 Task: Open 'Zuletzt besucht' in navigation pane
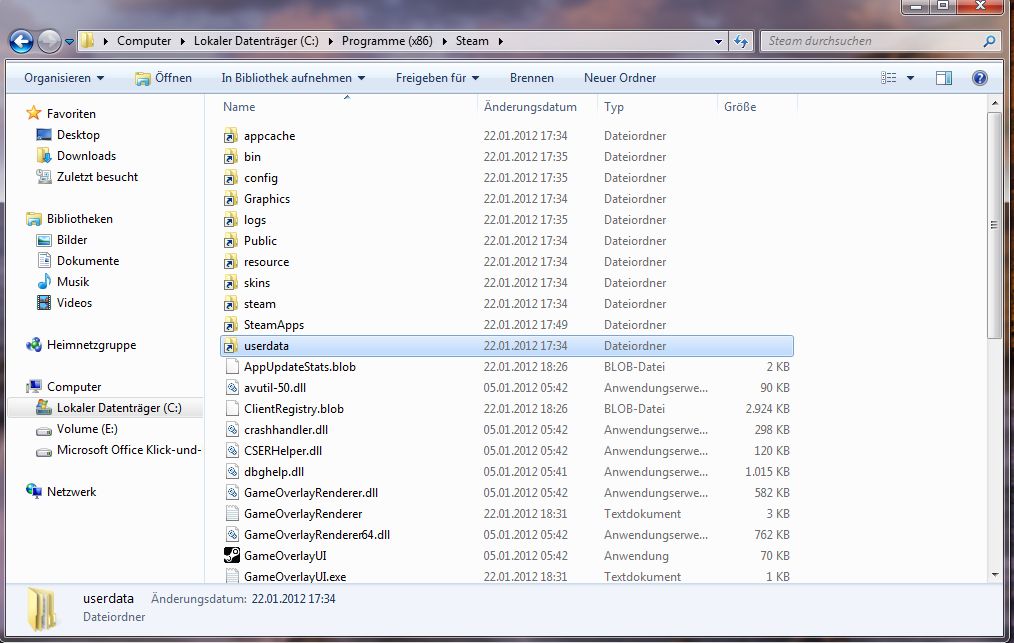click(97, 177)
